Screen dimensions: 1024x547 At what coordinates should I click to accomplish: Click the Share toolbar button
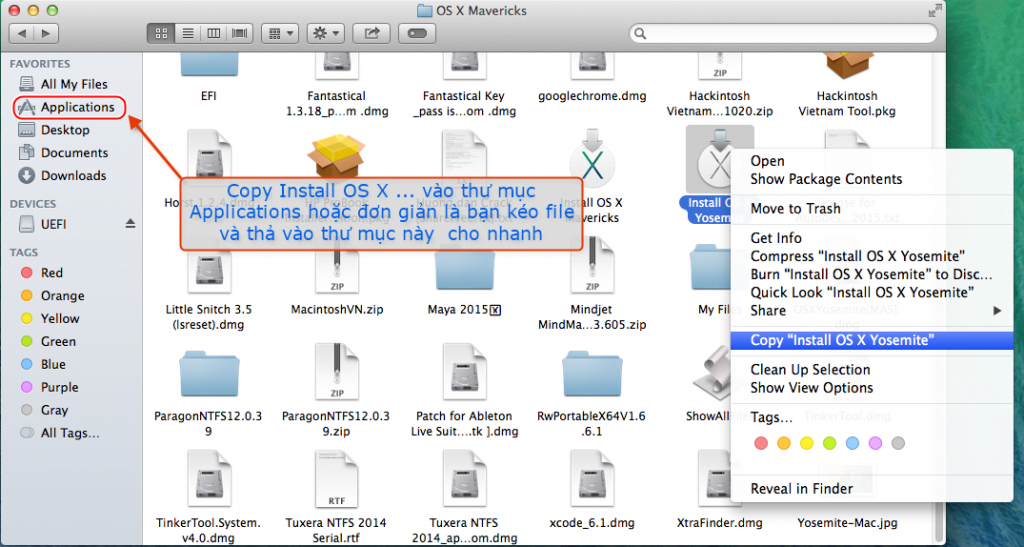372,33
